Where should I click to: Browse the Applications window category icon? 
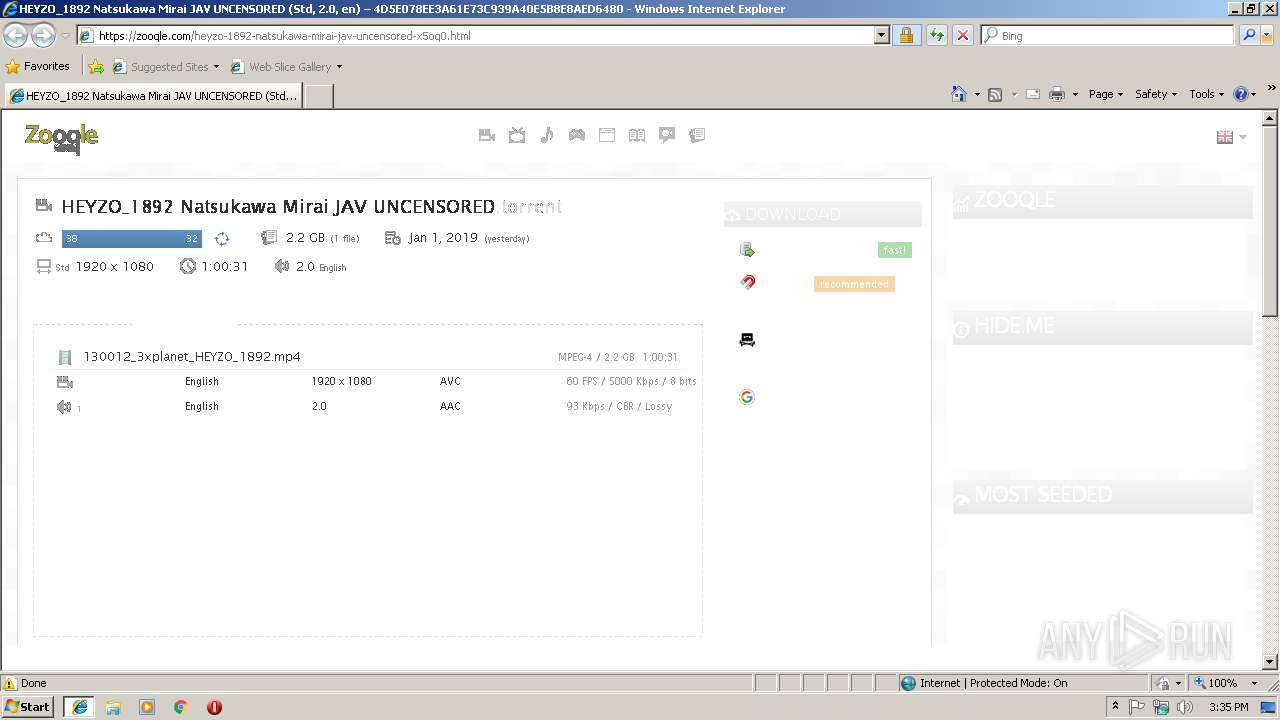point(607,135)
